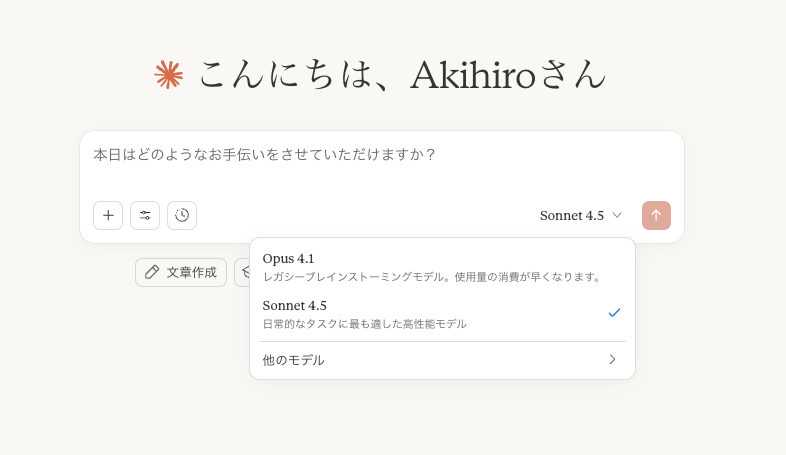
Task: Click the right arrow beside 他のモデル
Action: 612,359
